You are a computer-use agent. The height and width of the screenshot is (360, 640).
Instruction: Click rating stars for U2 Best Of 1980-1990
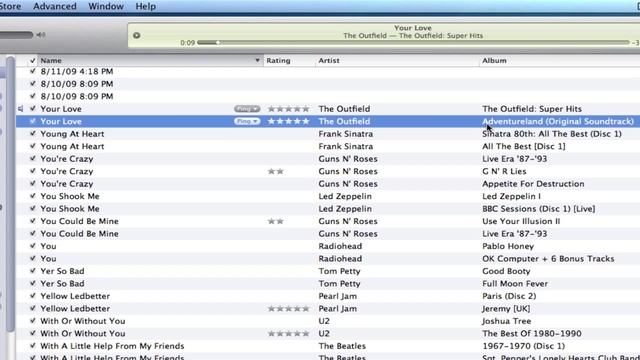[289, 333]
